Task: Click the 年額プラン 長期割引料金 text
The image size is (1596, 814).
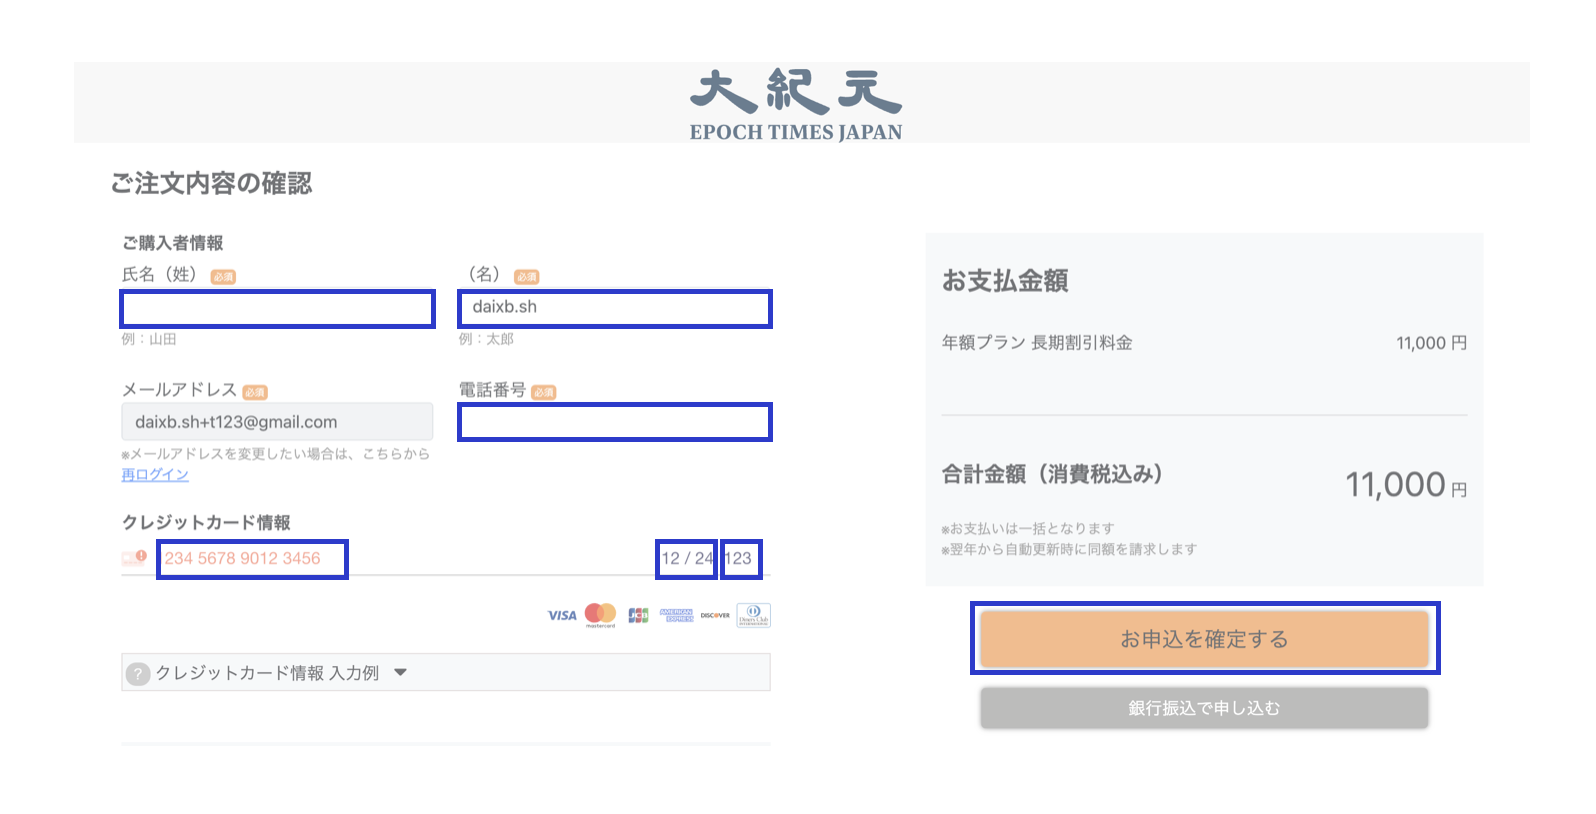Action: coord(1037,343)
